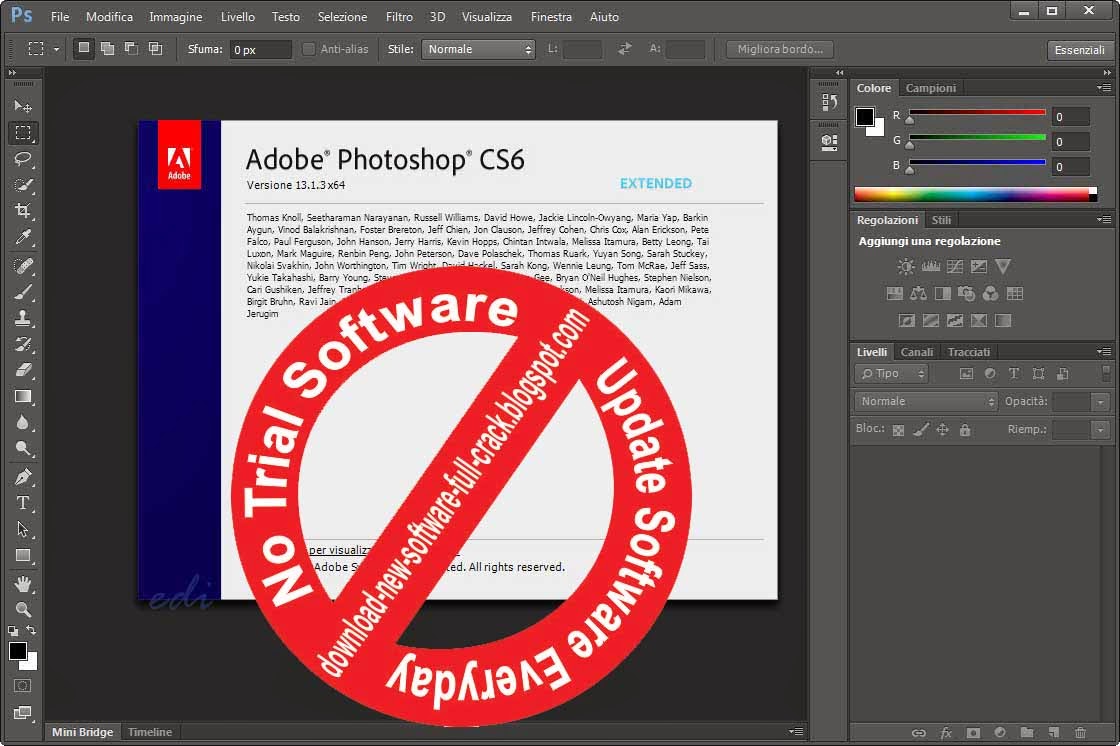Image resolution: width=1120 pixels, height=746 pixels.
Task: Open the 3D panel cube icon
Action: pos(829,141)
